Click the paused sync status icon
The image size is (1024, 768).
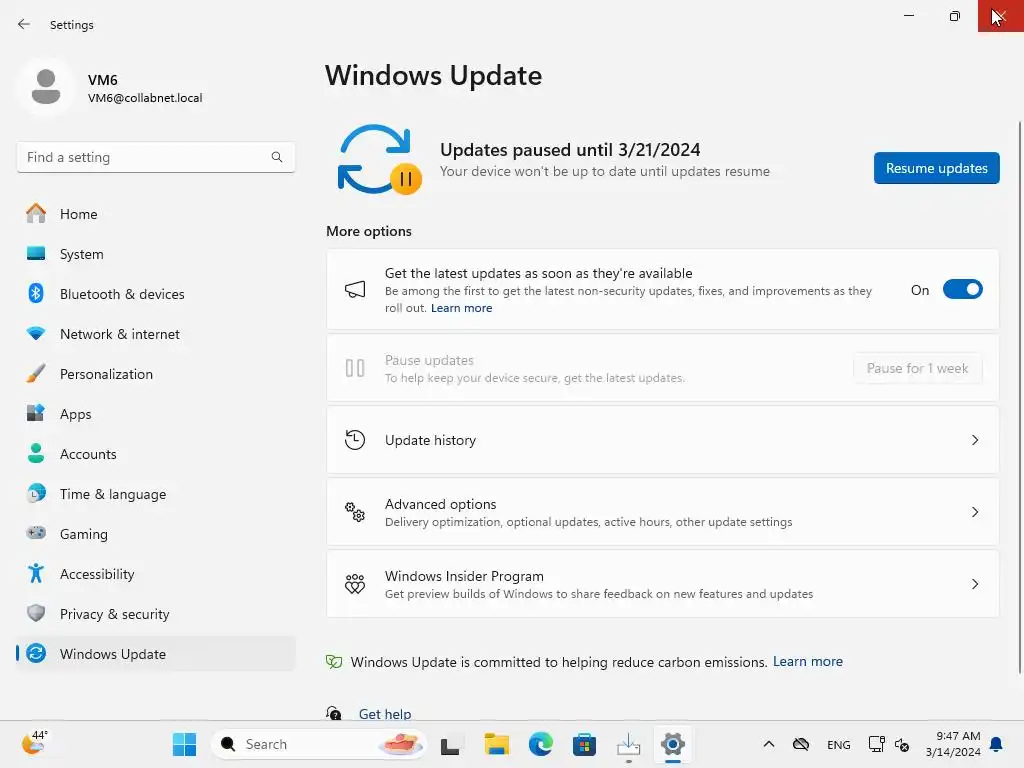379,159
